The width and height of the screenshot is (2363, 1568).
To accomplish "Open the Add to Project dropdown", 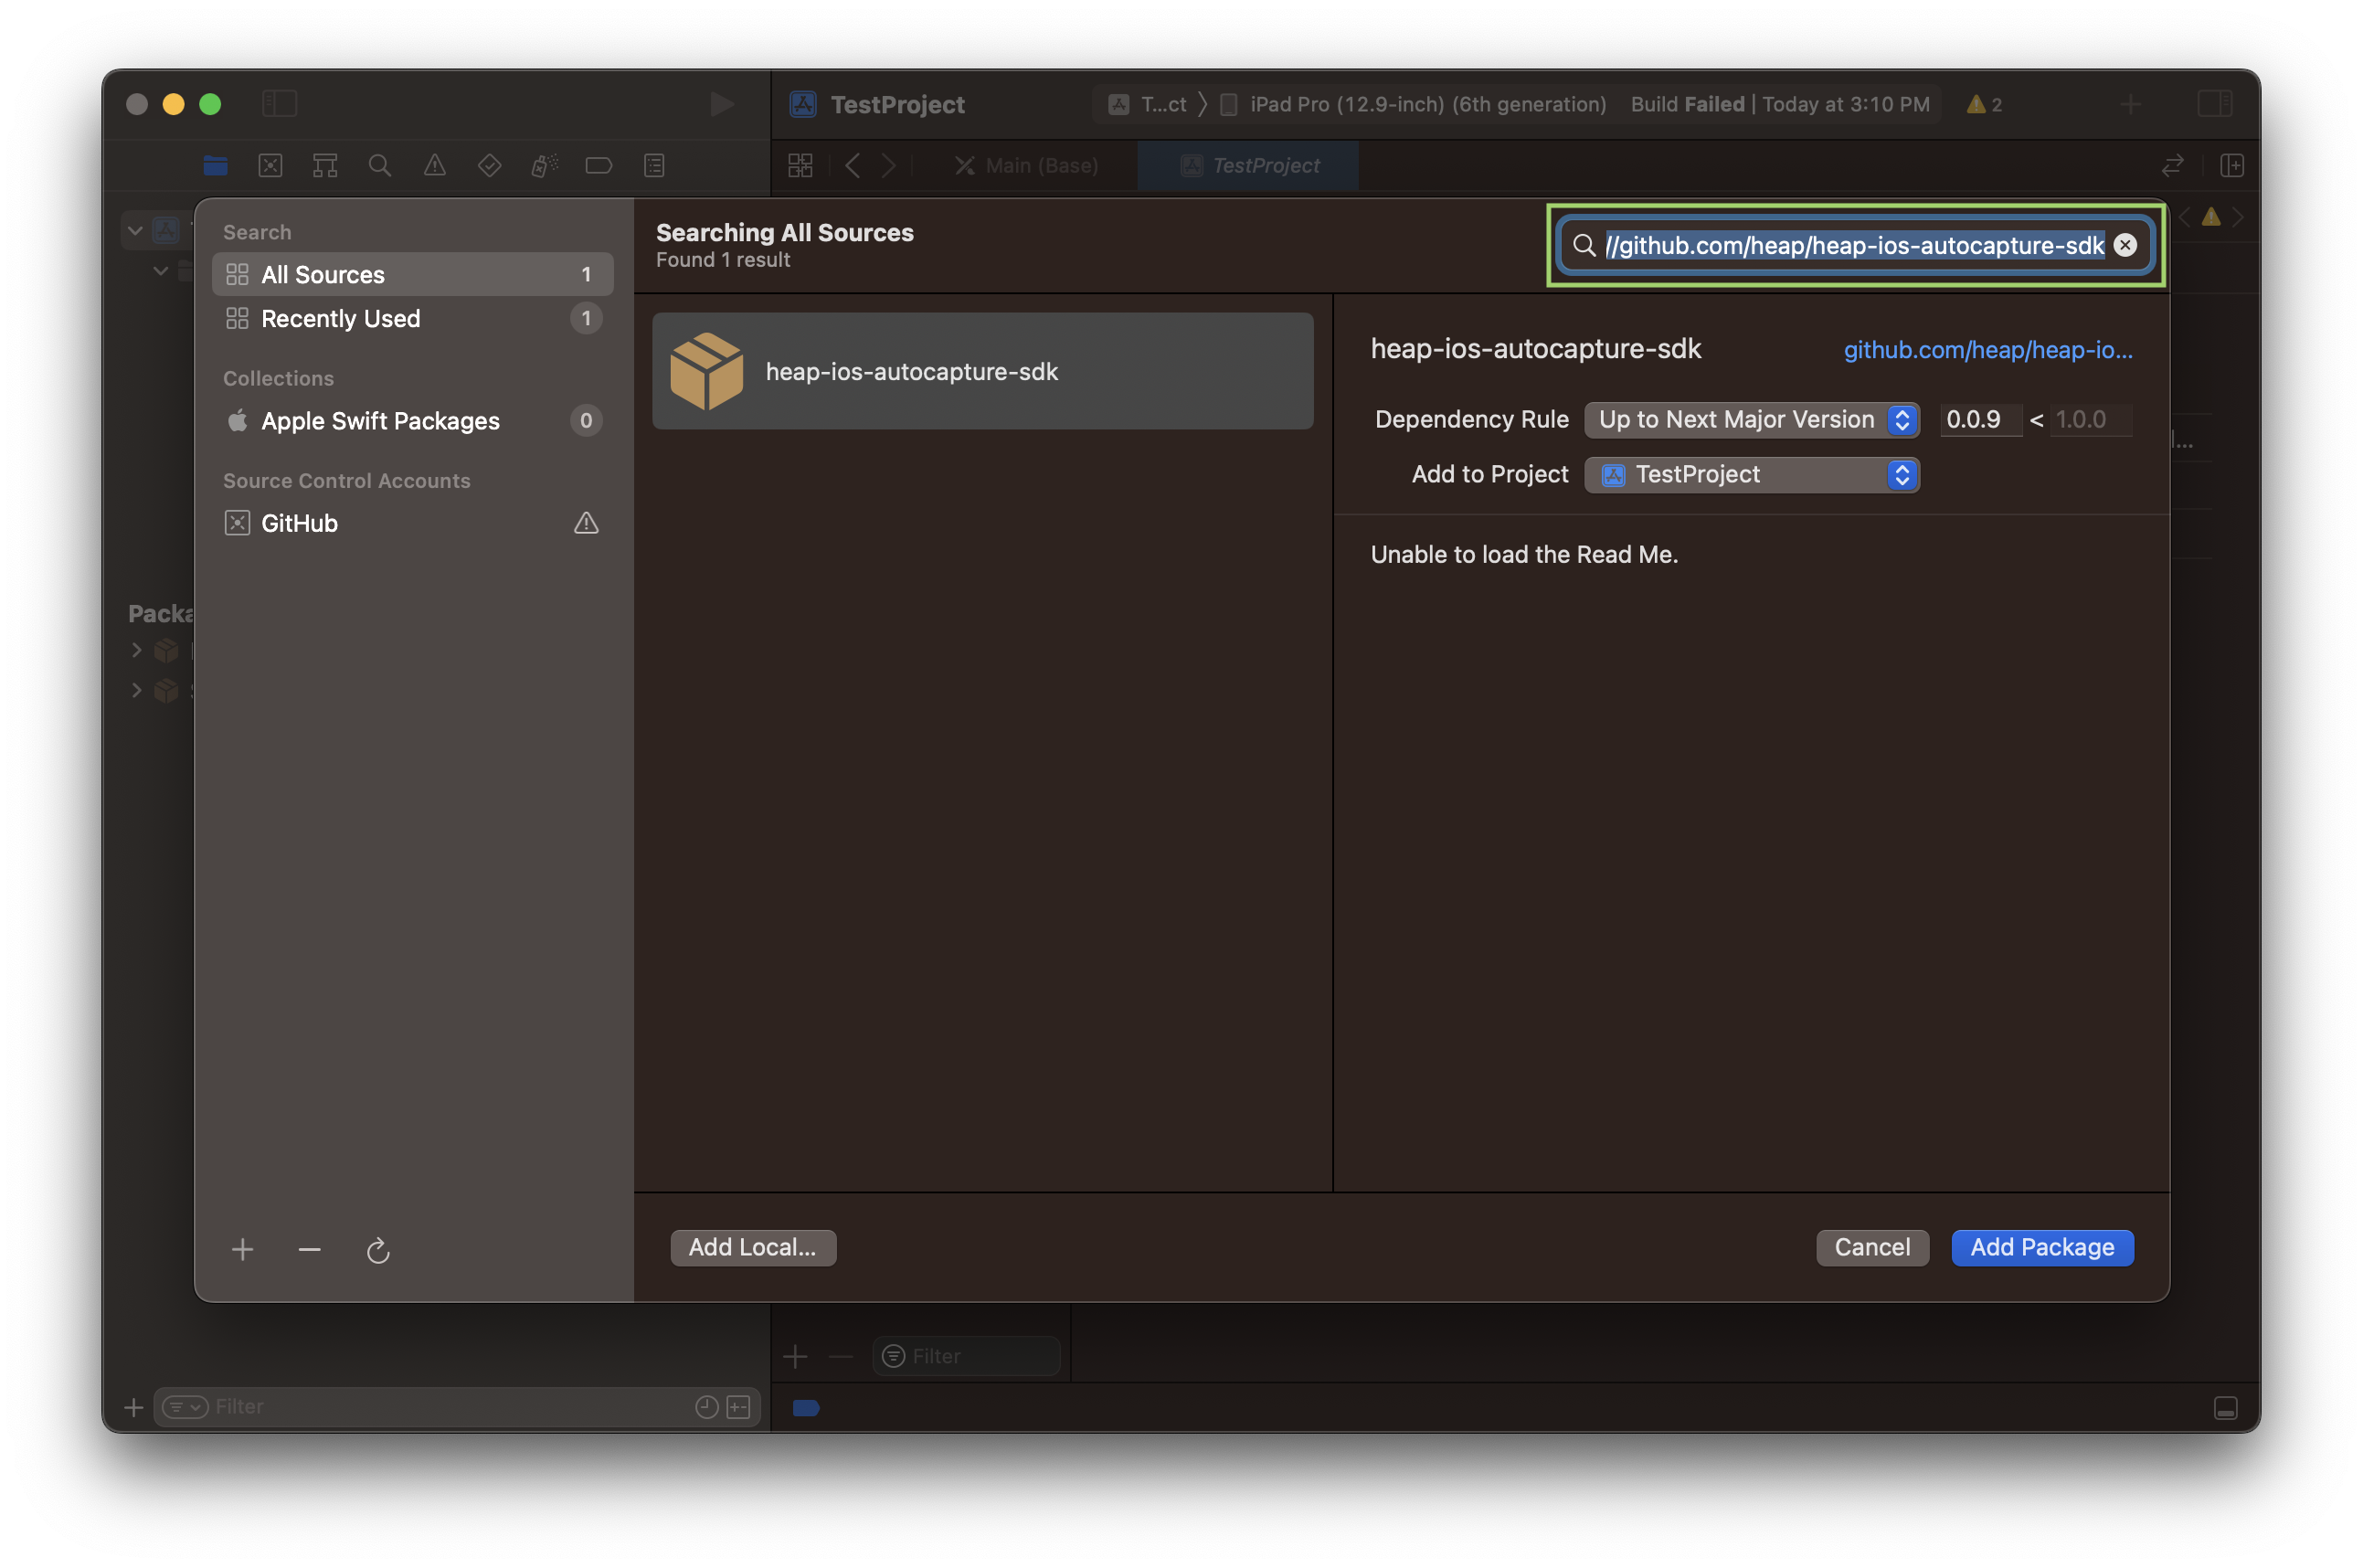I will [1751, 475].
